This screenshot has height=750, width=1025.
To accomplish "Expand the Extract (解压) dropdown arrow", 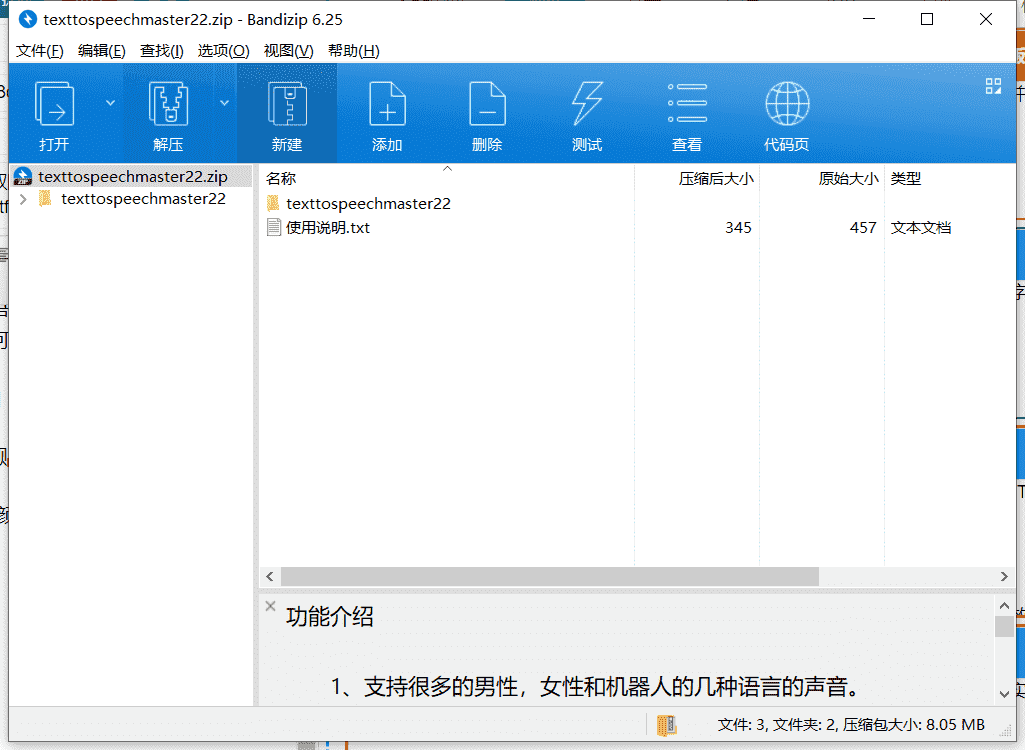I will pyautogui.click(x=224, y=103).
